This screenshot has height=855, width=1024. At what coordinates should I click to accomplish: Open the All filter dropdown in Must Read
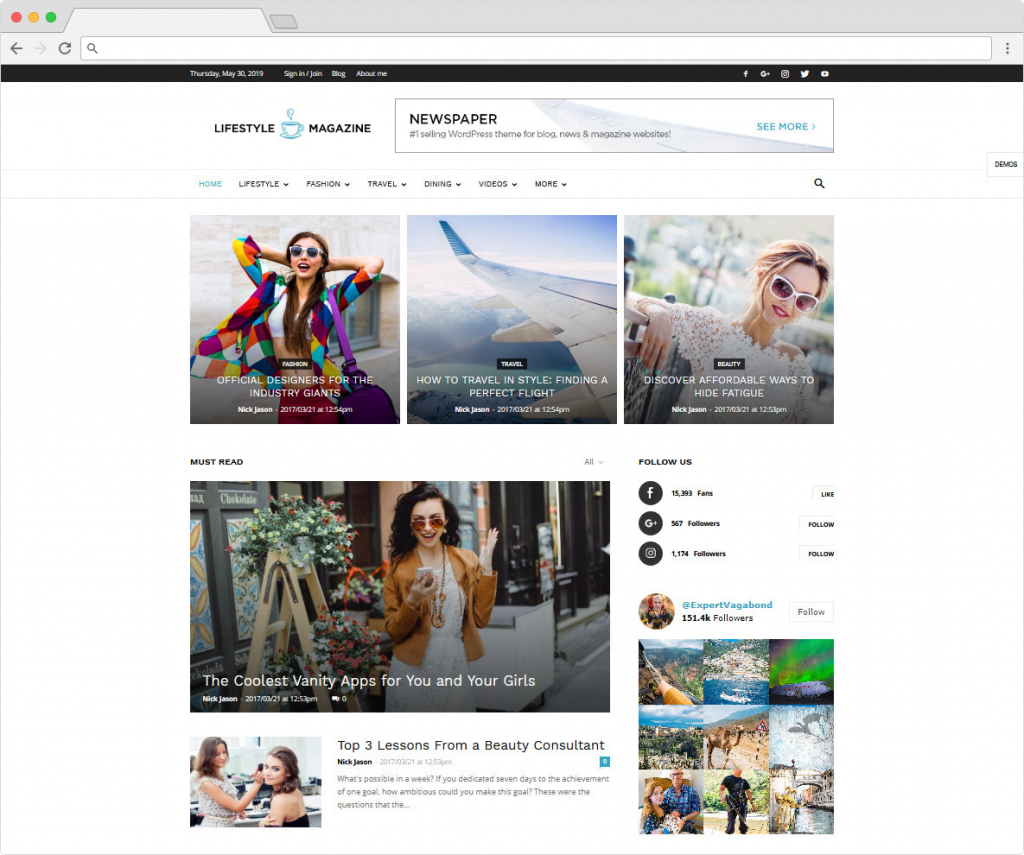coord(594,462)
